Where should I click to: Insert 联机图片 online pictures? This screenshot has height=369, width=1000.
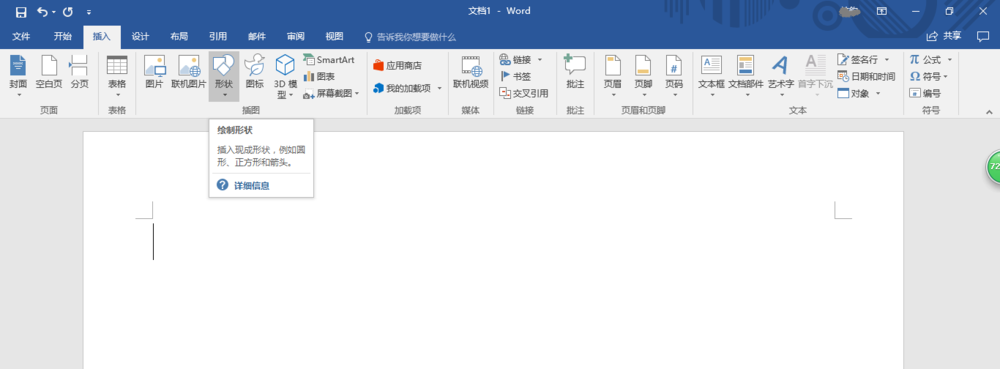(x=189, y=71)
